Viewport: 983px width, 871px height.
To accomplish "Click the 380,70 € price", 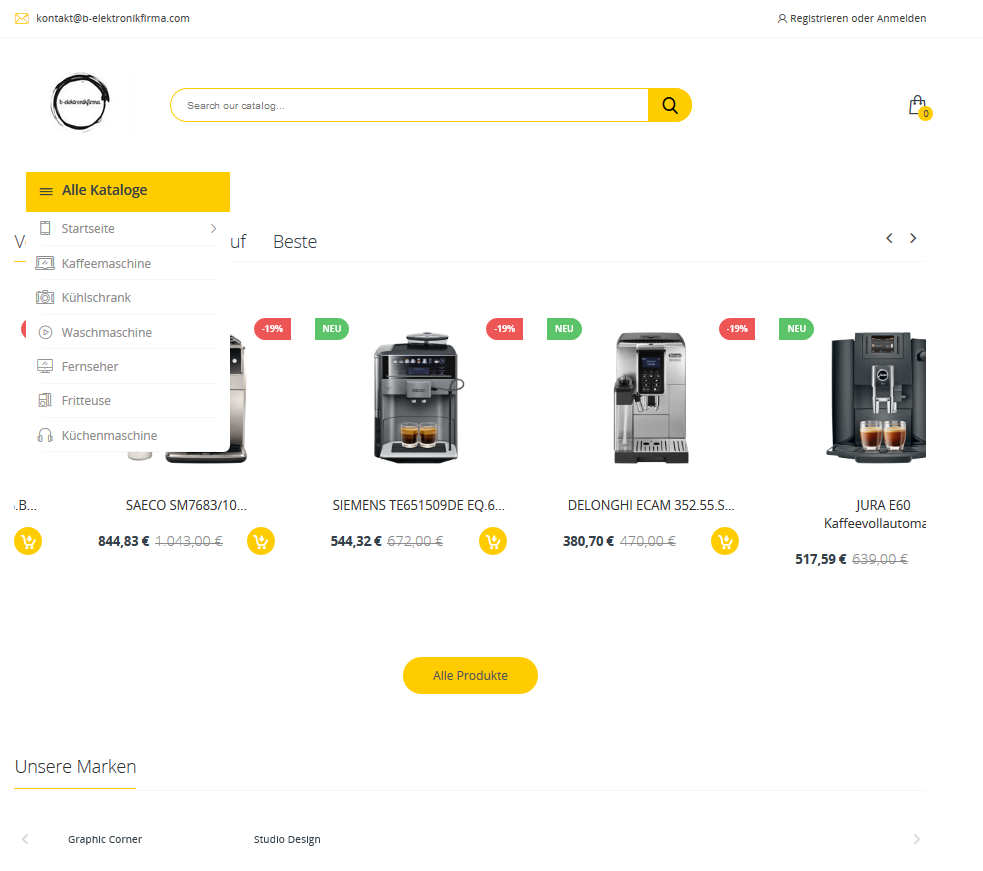I will [588, 541].
